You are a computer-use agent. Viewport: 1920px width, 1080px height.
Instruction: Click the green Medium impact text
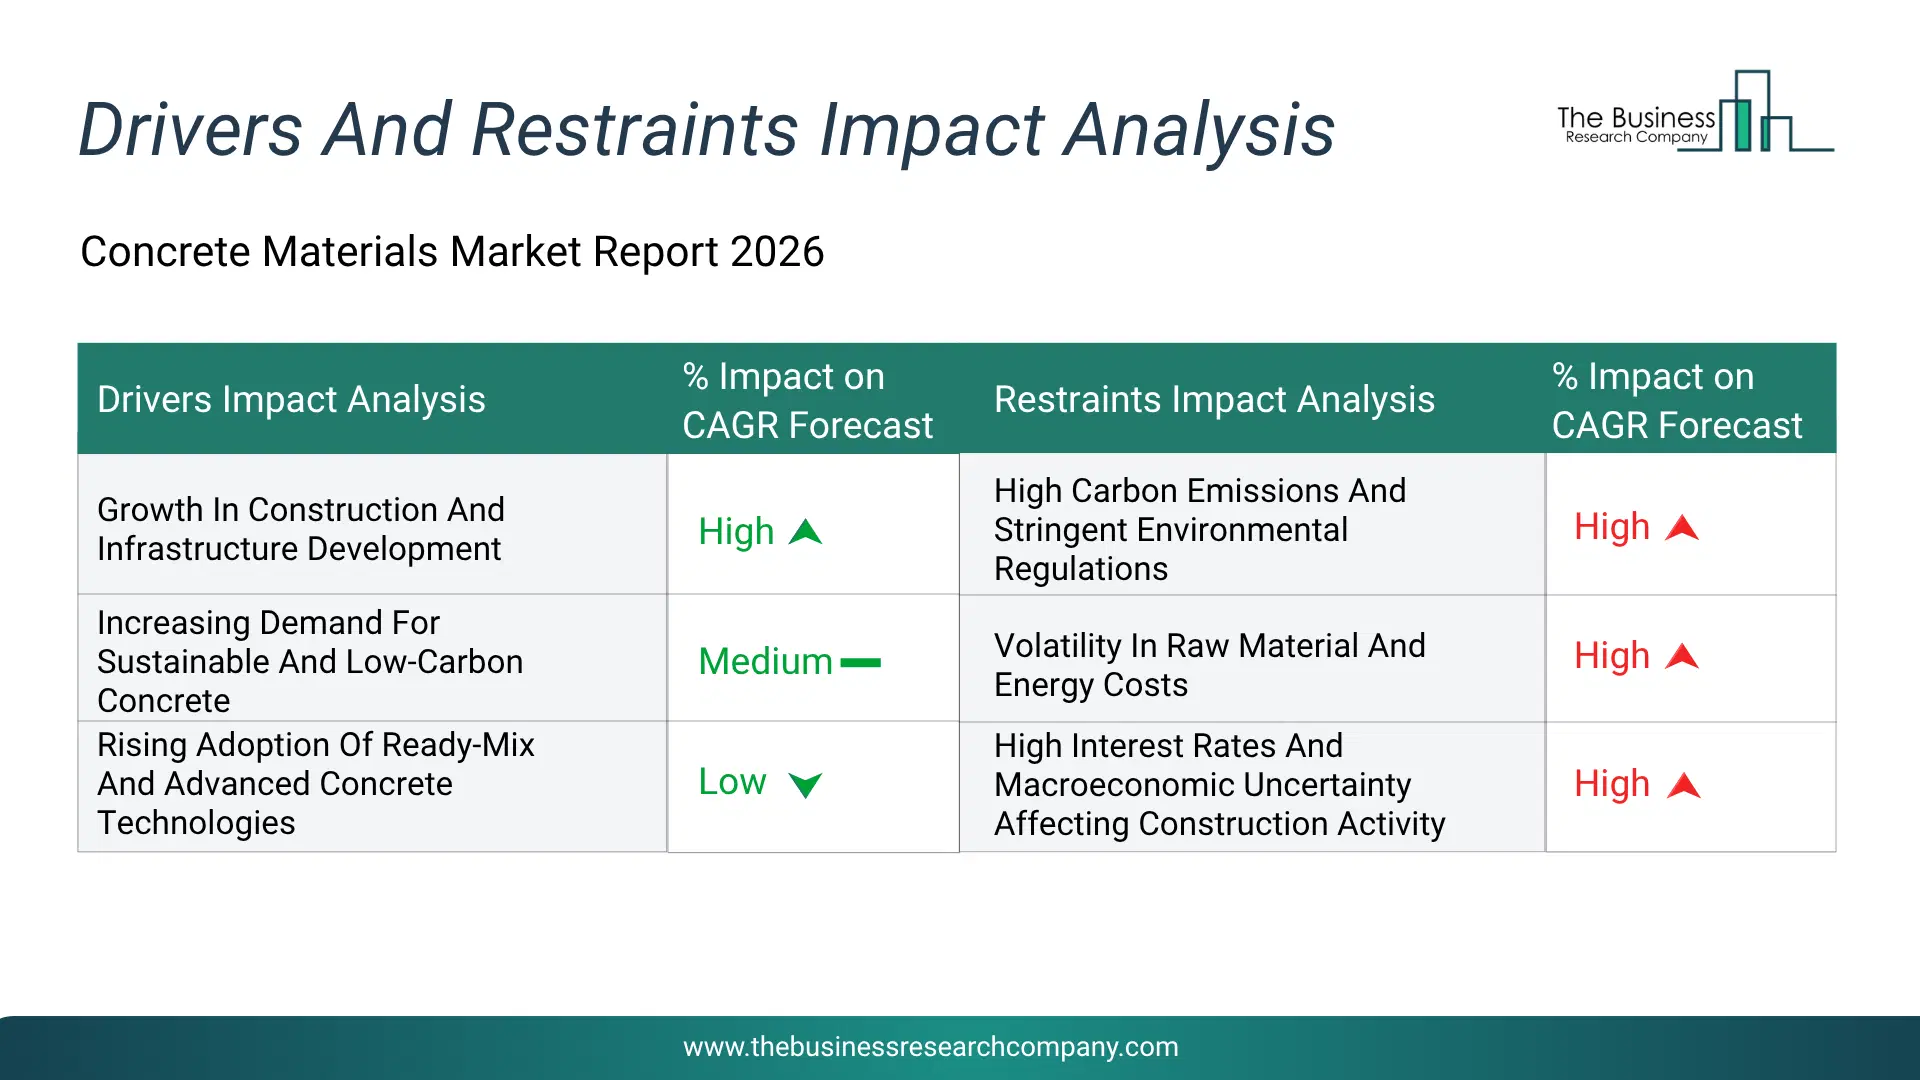point(765,662)
